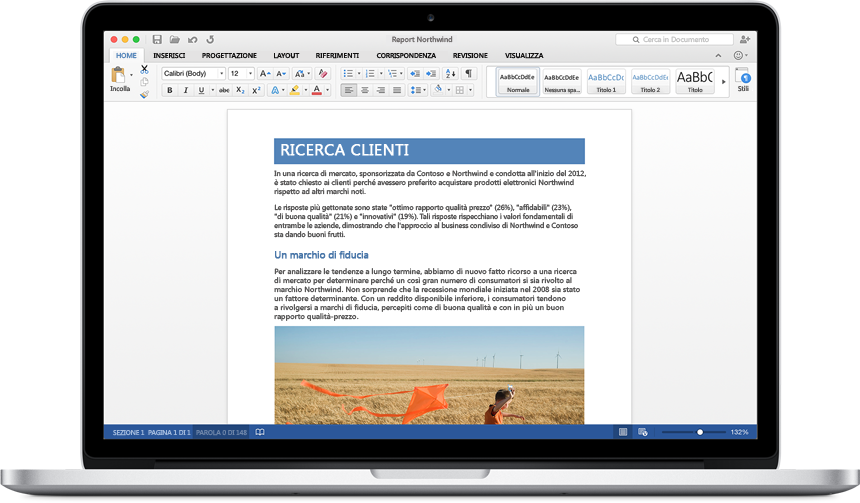Cut selection with scissors icon
Viewport: 860px width, 503px height.
144,70
